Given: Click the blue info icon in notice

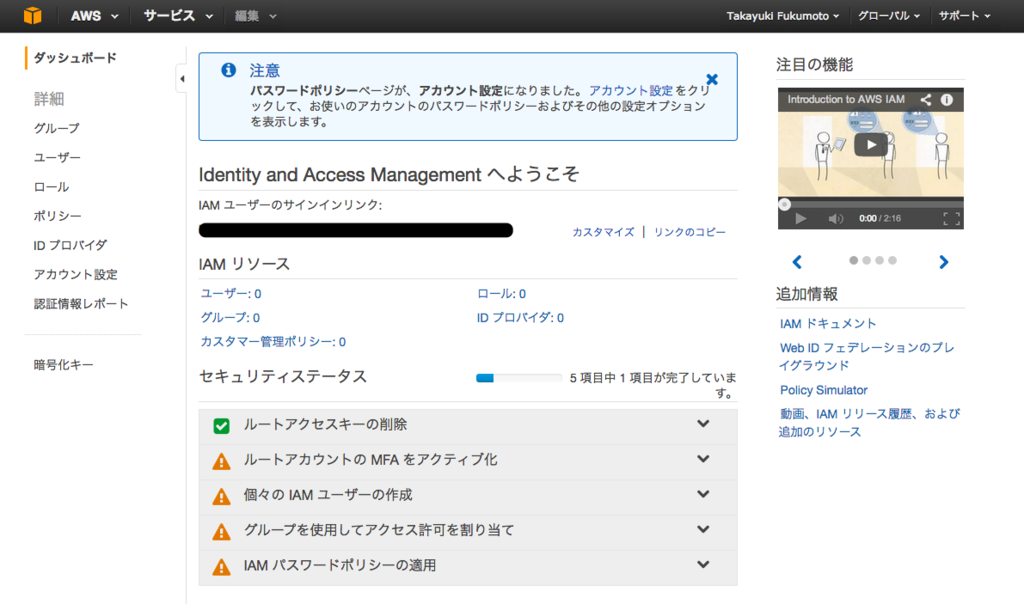Looking at the screenshot, I should [229, 70].
